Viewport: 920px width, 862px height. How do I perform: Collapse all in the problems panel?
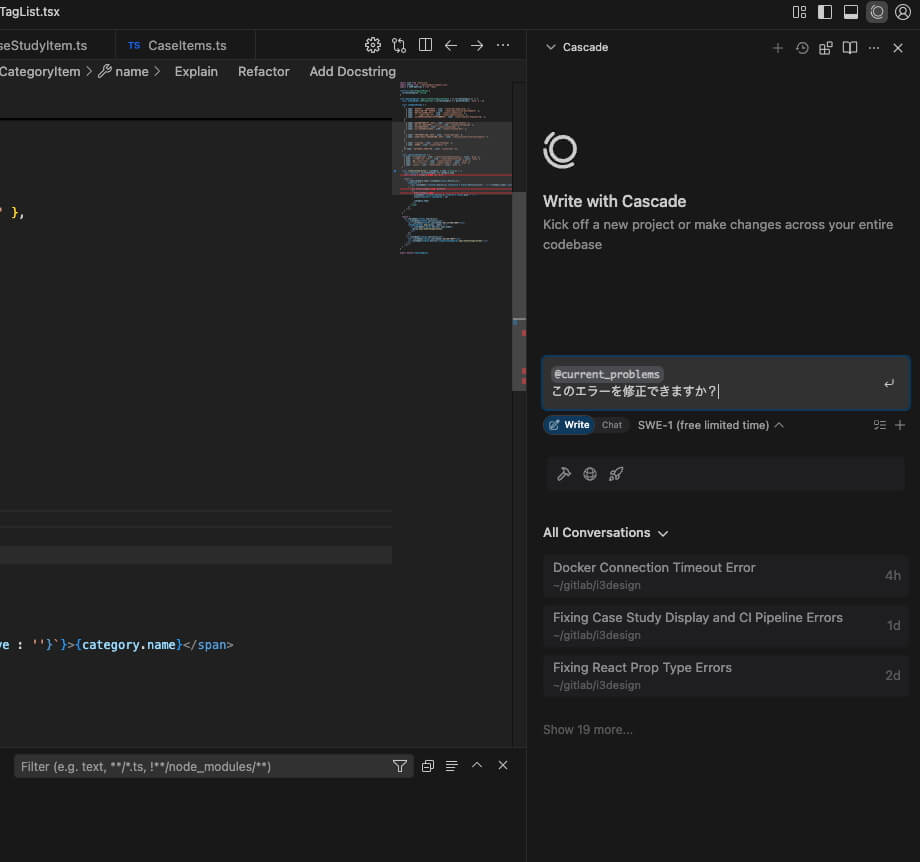[x=428, y=766]
